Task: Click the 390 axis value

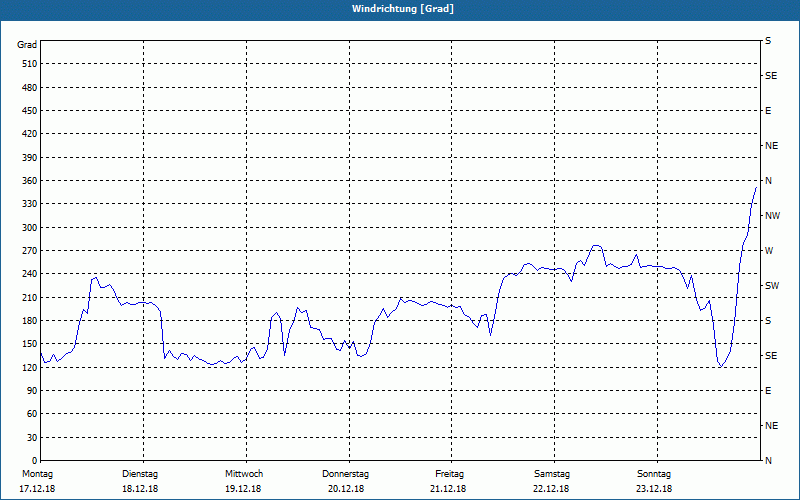Action: click(x=30, y=157)
